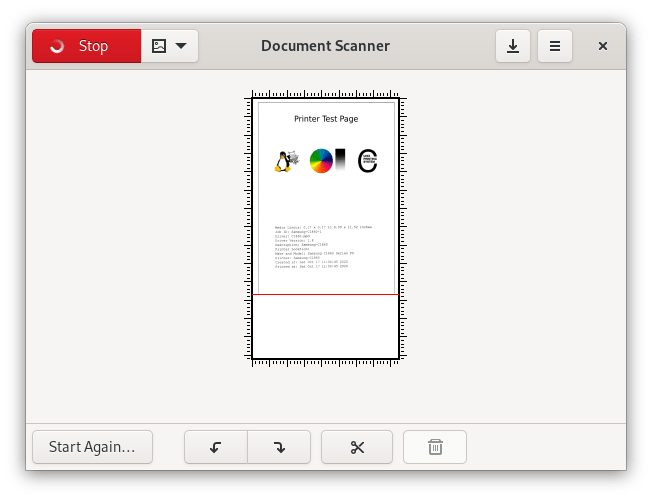The height and width of the screenshot is (499, 652).
Task: Open the hamburger main menu
Action: (554, 46)
